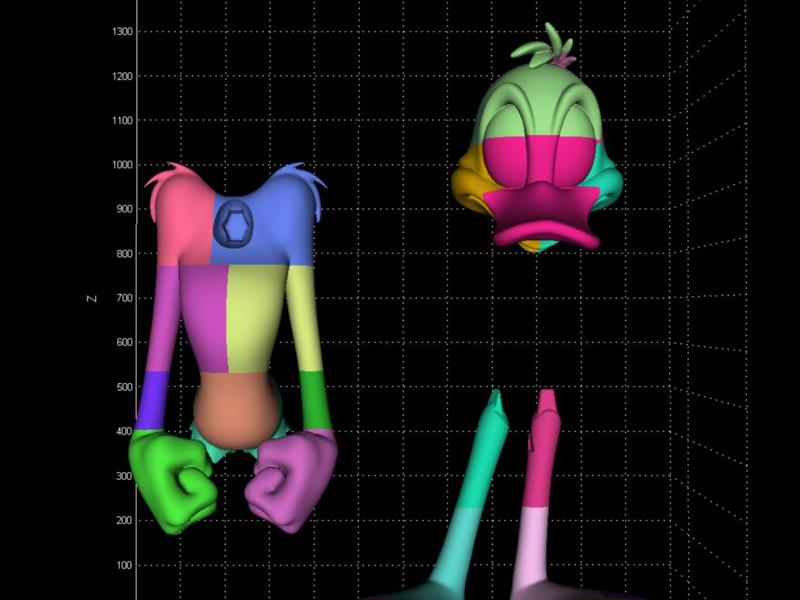Select the teal upper leg segment
Screen dimensions: 800x600
click(x=485, y=454)
